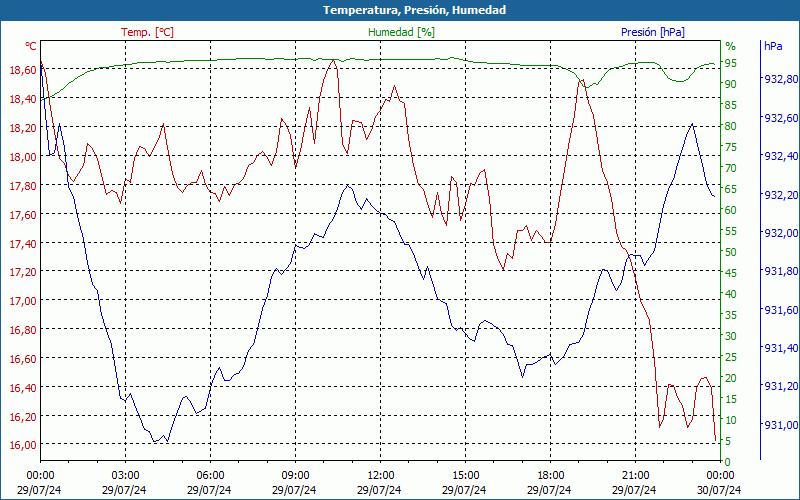Click pressure axis value 932,00
Image resolution: width=800 pixels, height=500 pixels.
tap(780, 233)
